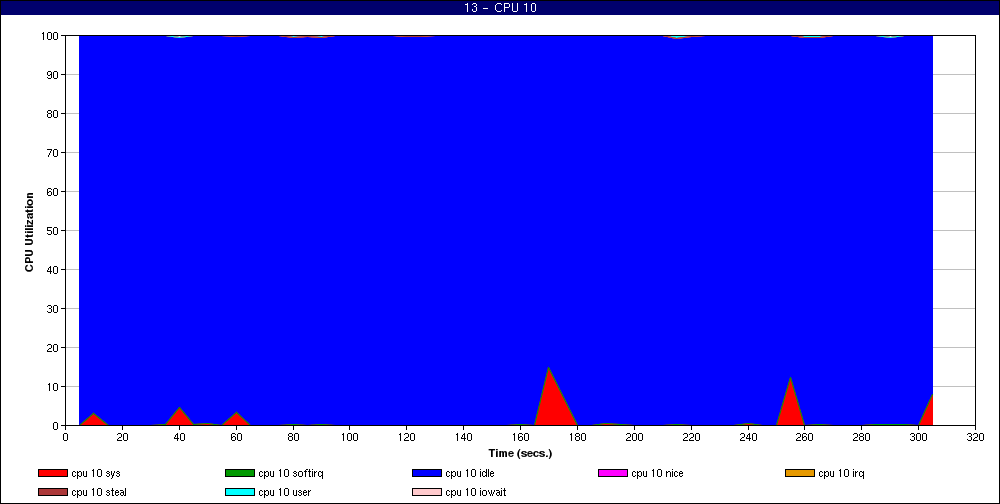Select the 'cpu 10 steal' legend label
The width and height of the screenshot is (1000, 504).
click(x=99, y=493)
